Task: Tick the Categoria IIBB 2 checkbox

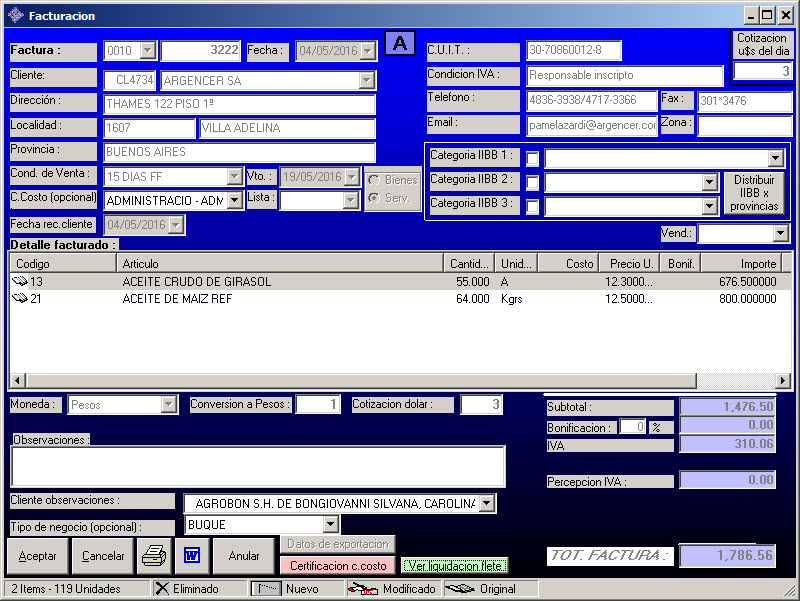Action: 533,183
